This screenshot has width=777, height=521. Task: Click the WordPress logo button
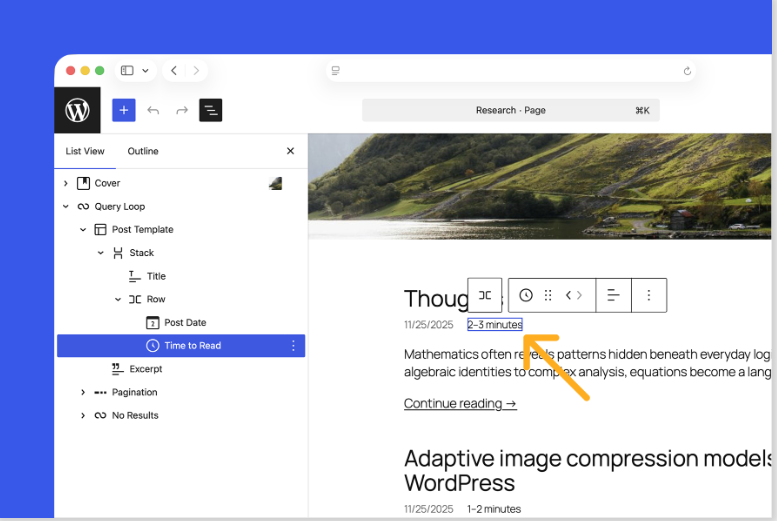(77, 111)
